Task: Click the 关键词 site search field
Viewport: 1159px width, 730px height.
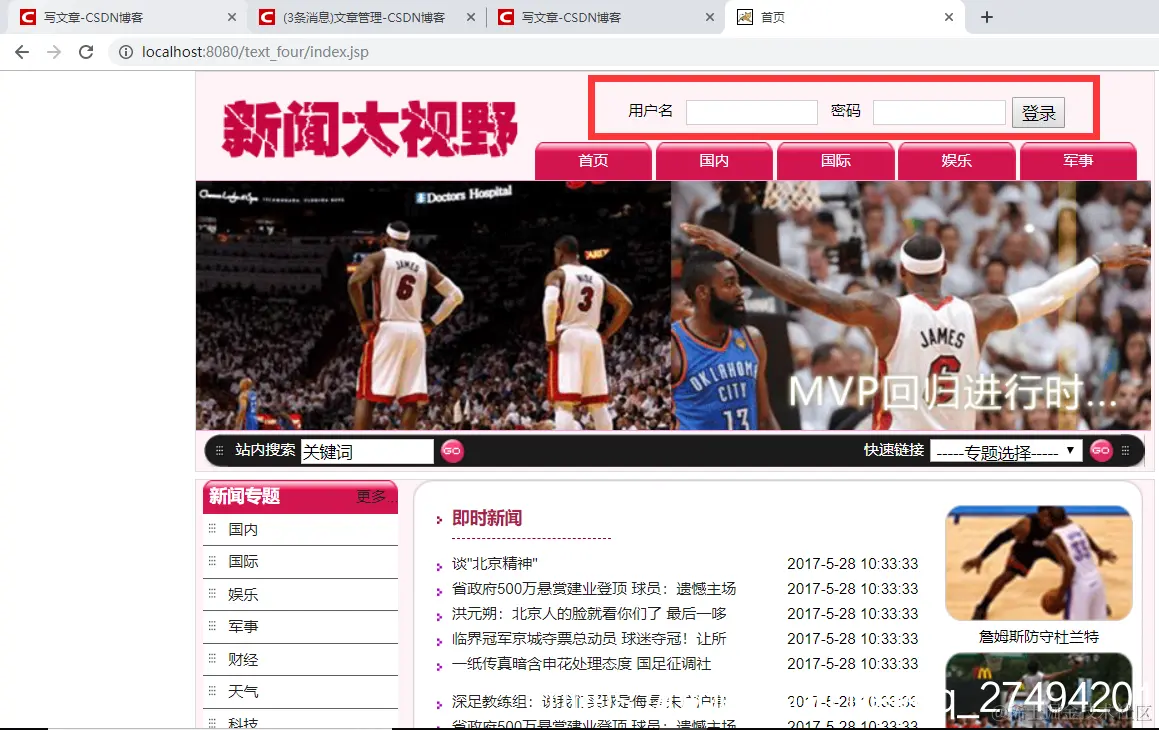Action: (x=367, y=451)
